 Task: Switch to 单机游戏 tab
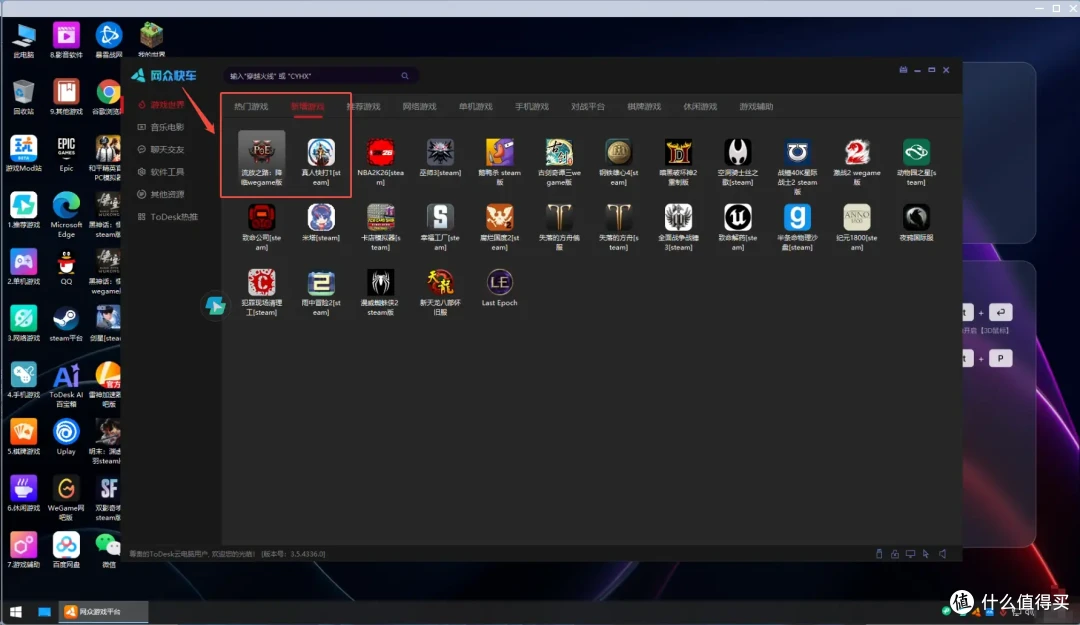[475, 107]
